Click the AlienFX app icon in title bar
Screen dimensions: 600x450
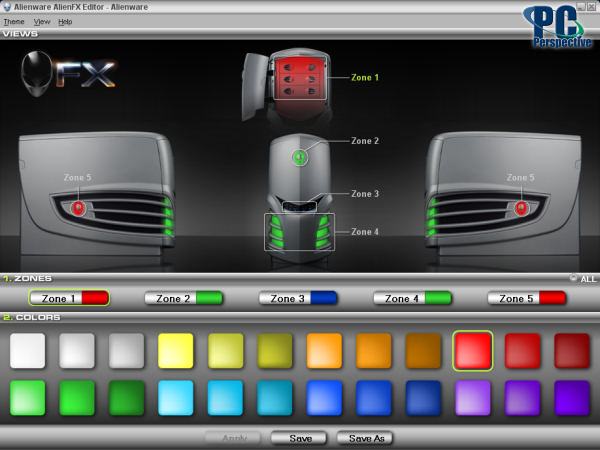[x=7, y=7]
